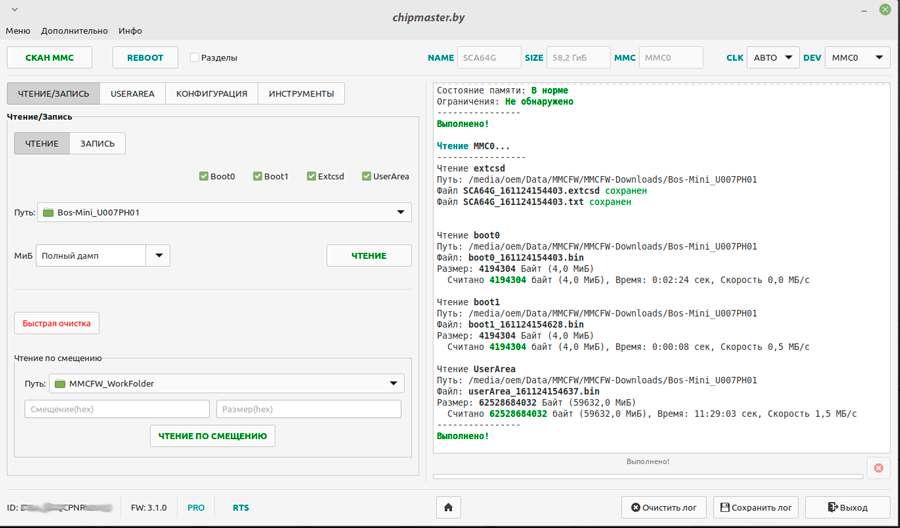Click the Выход button
The height and width of the screenshot is (528, 900).
click(848, 507)
